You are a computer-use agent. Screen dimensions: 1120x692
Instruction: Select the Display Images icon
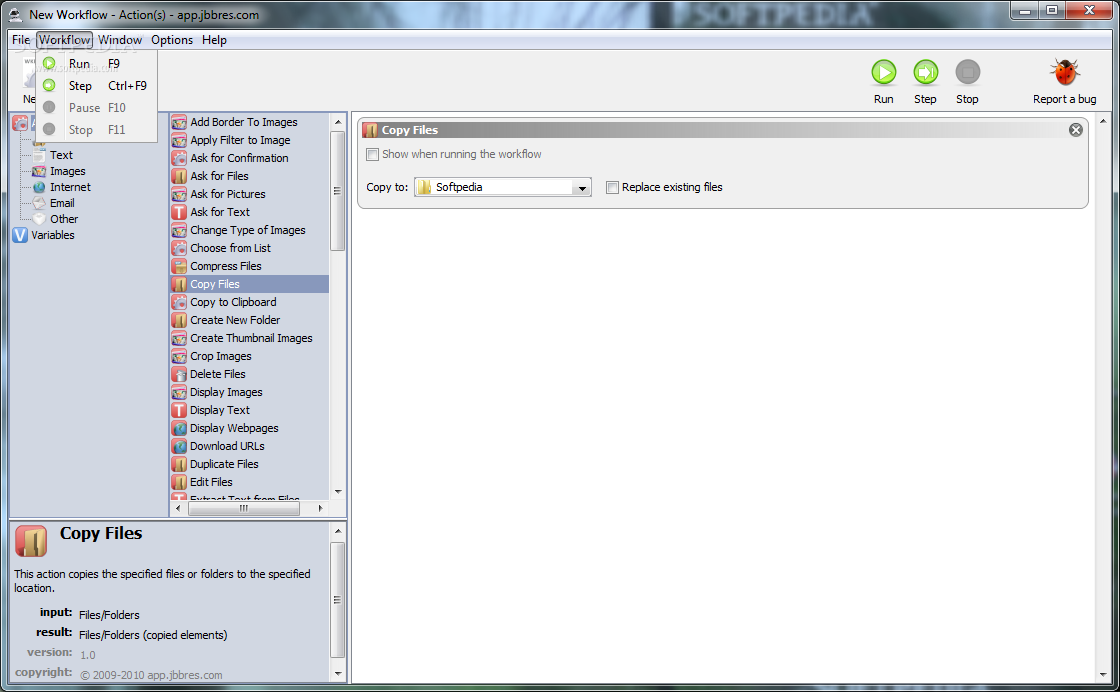click(x=179, y=392)
